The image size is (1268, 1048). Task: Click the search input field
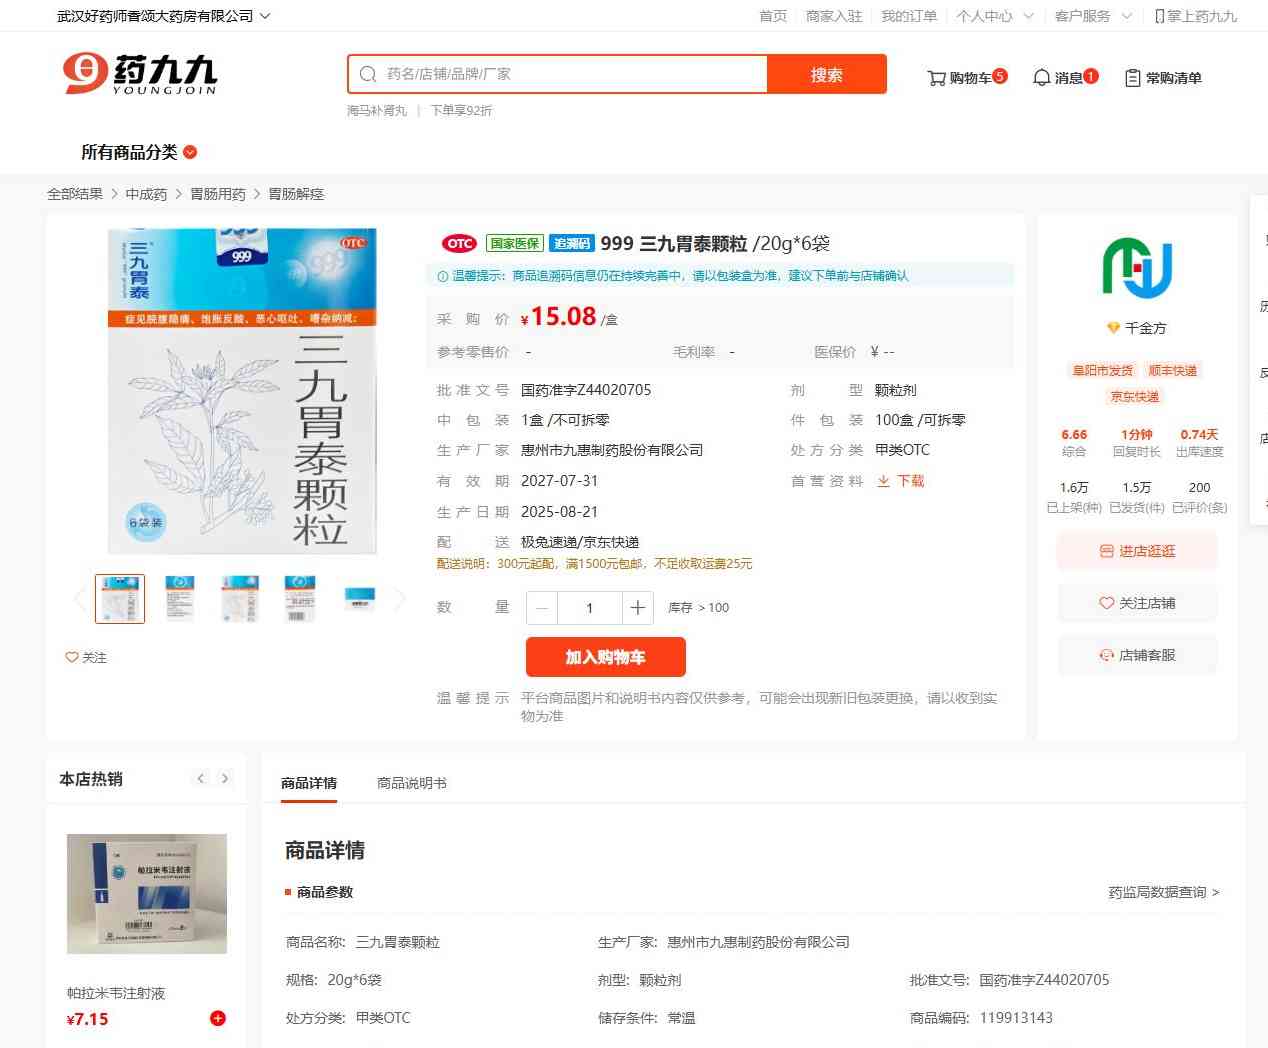tap(570, 74)
